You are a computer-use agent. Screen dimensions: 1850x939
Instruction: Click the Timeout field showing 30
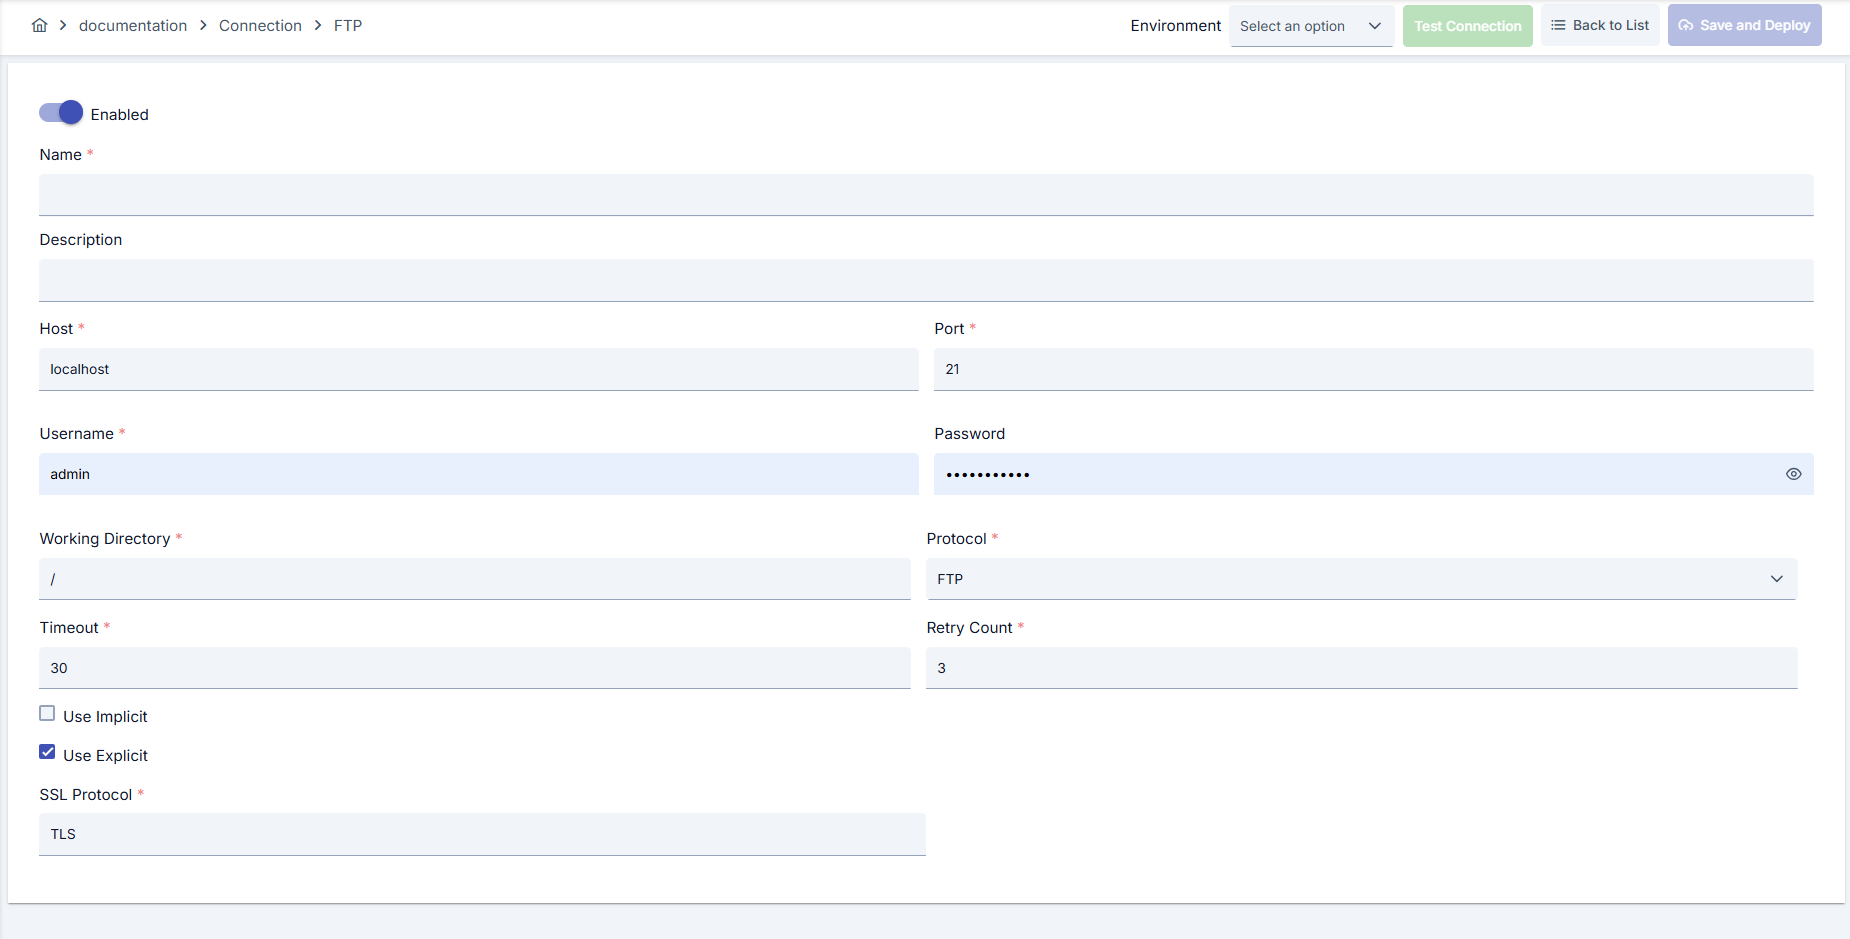pyautogui.click(x=474, y=668)
